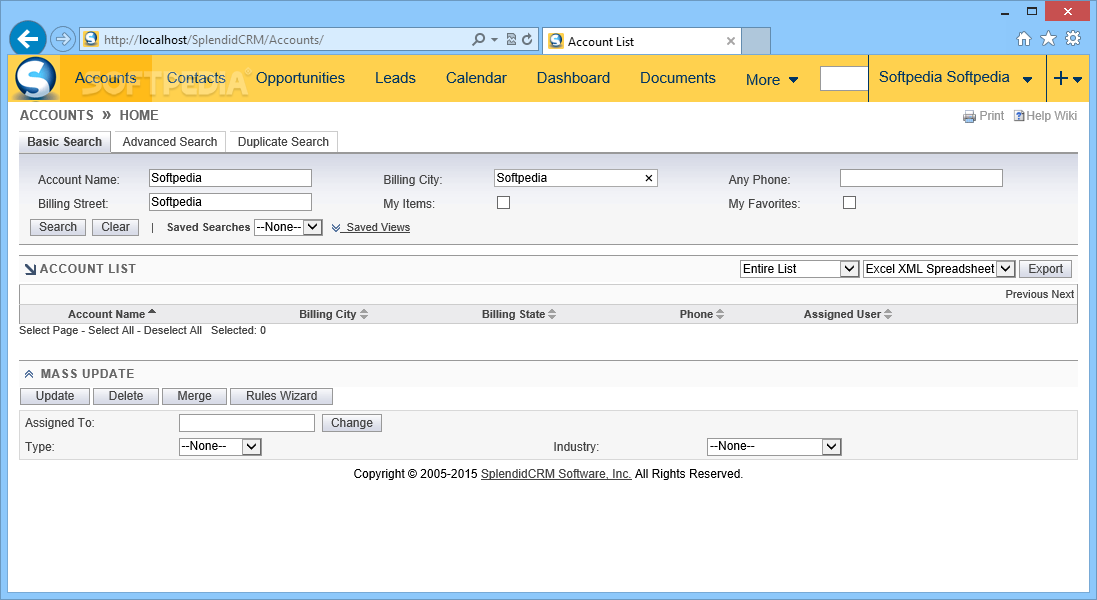Sort by Assigned User column arrows
Viewport: 1097px width, 600px height.
(888, 315)
